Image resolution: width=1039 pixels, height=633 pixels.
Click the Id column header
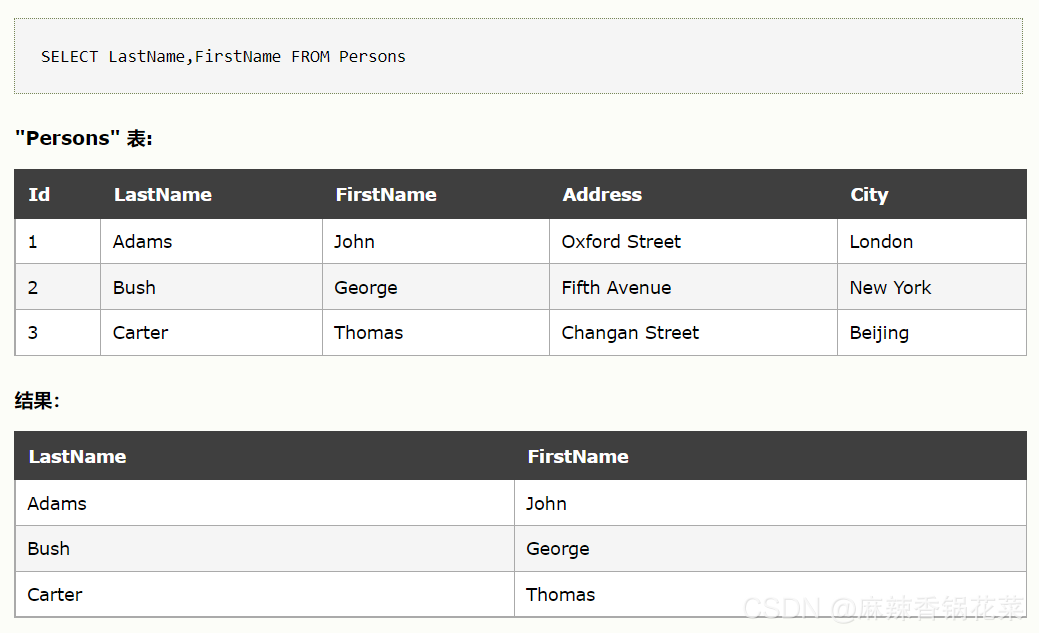pos(58,194)
